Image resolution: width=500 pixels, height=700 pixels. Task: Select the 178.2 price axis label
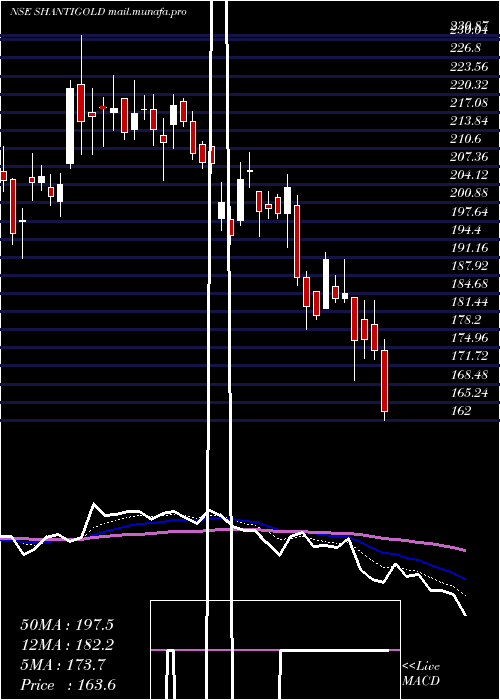click(466, 320)
